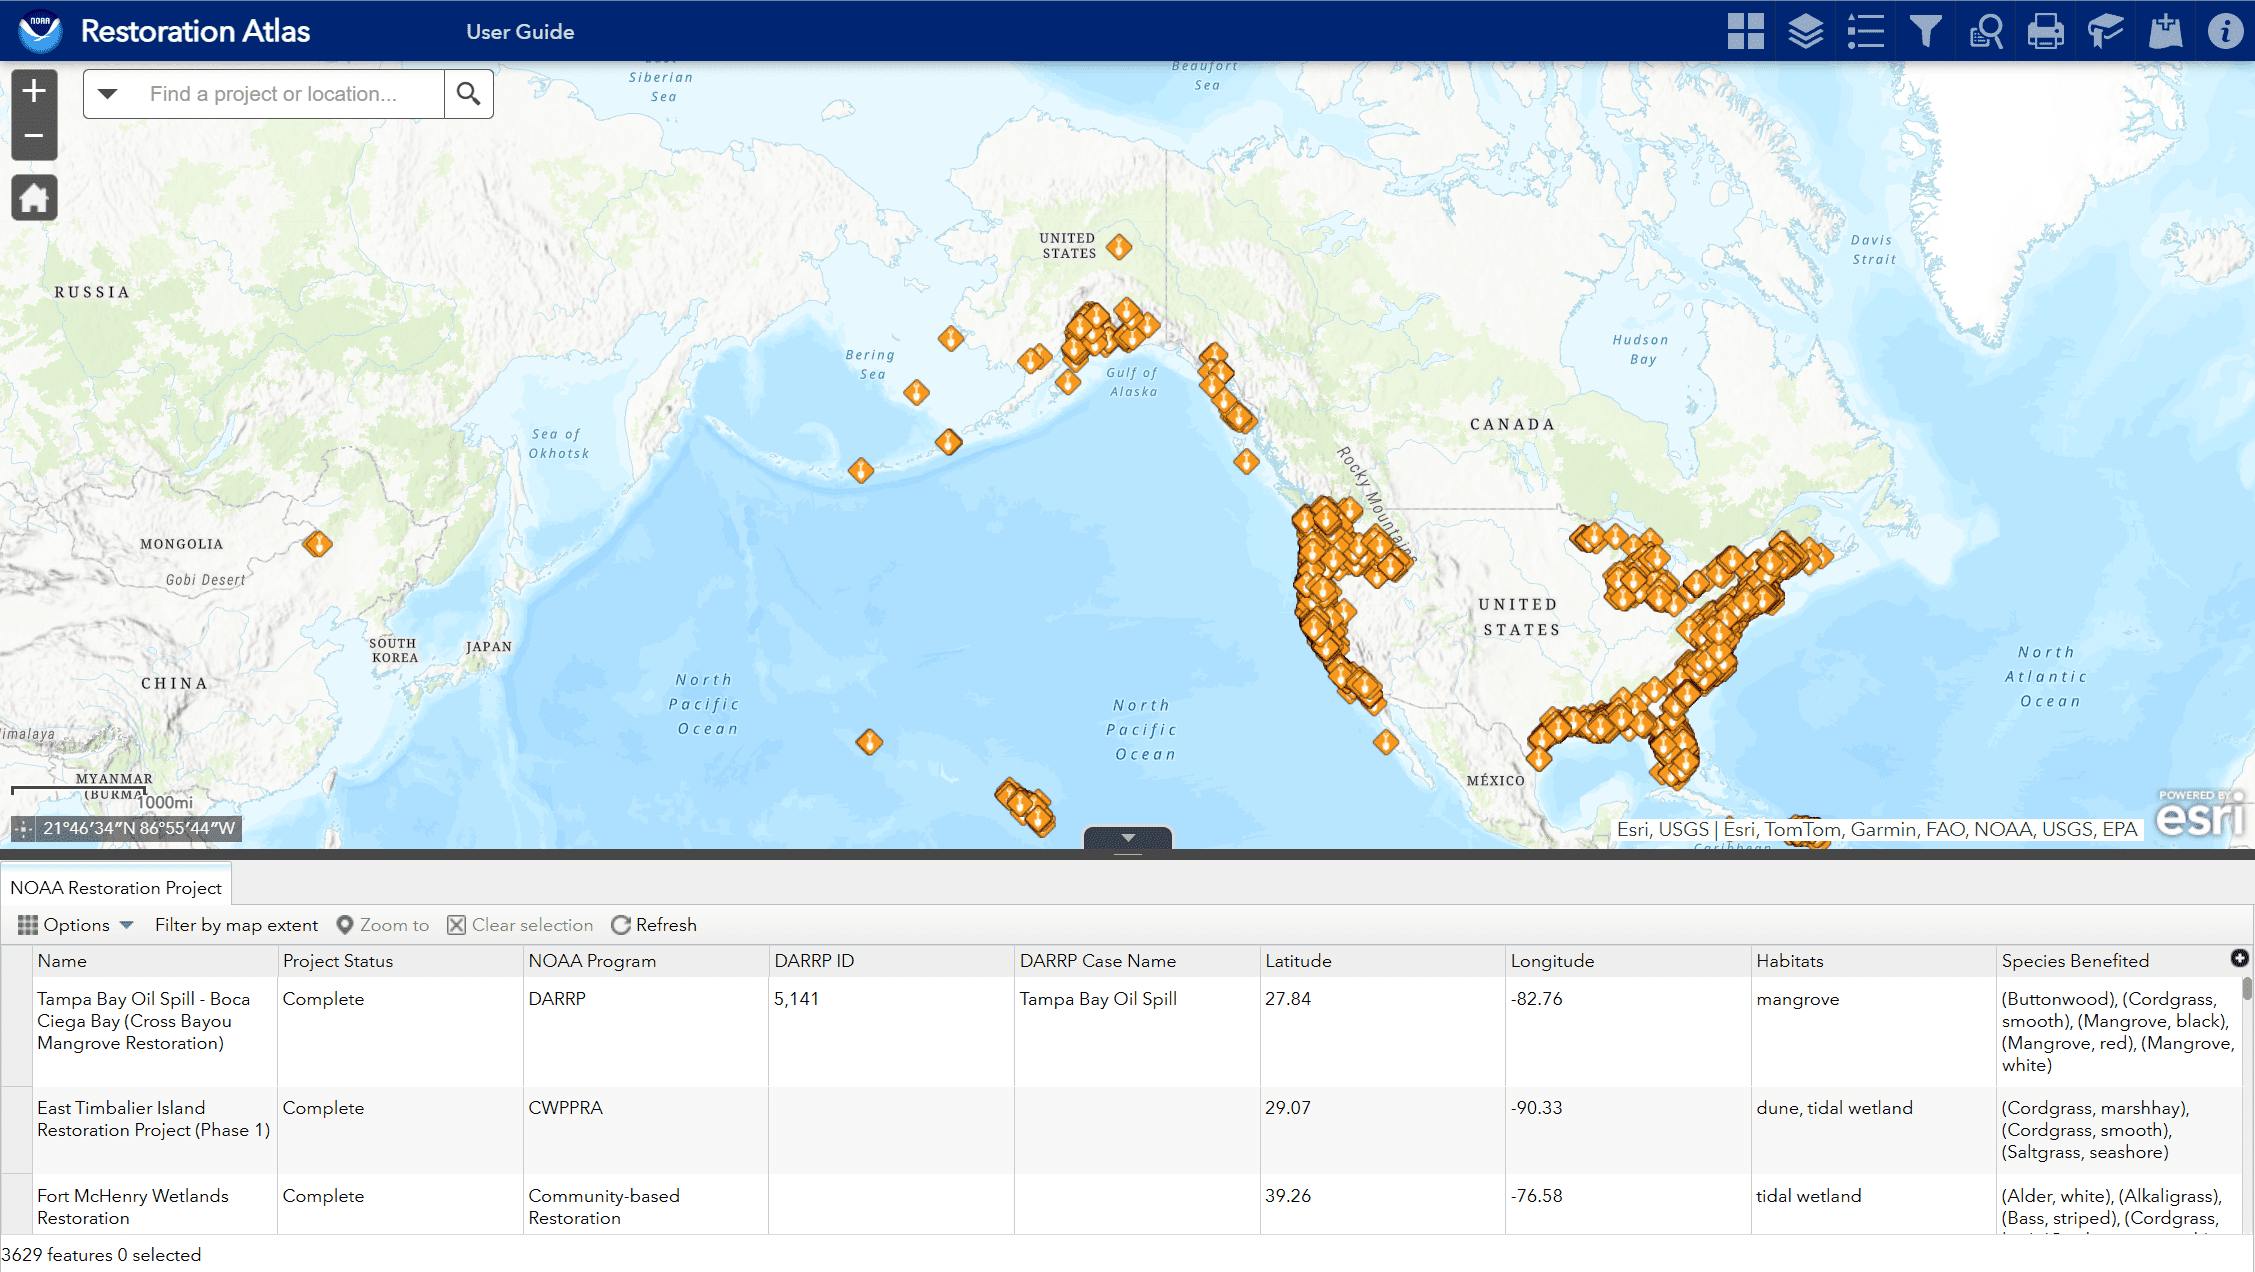Open the Add Data widget
Viewport: 2255px width, 1272px height.
[x=2165, y=31]
